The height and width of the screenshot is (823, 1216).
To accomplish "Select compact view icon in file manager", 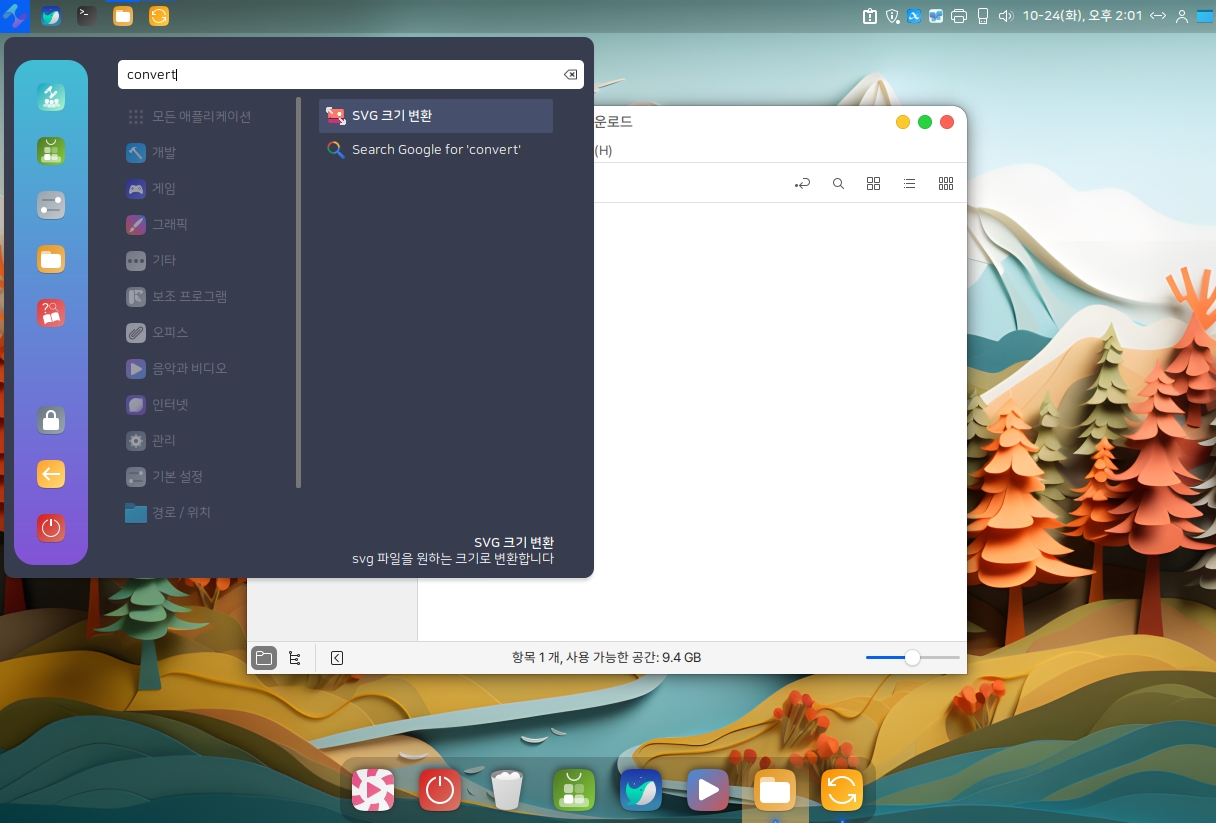I will pos(945,184).
